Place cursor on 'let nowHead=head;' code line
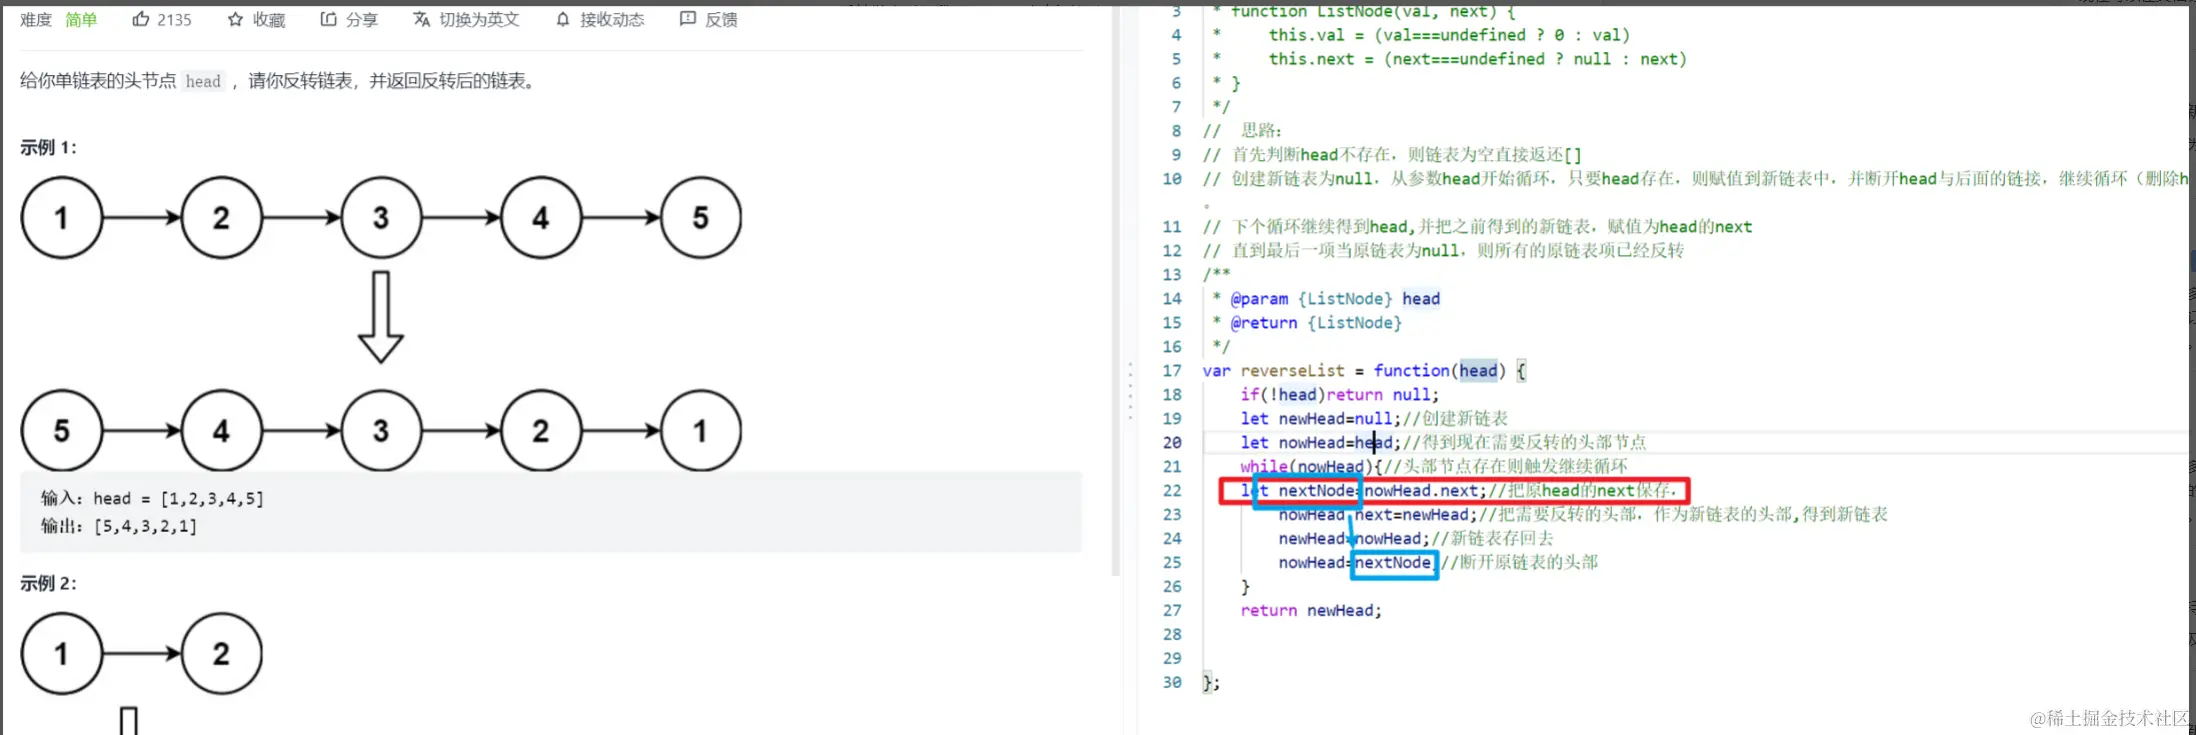This screenshot has height=735, width=2196. tap(1443, 442)
